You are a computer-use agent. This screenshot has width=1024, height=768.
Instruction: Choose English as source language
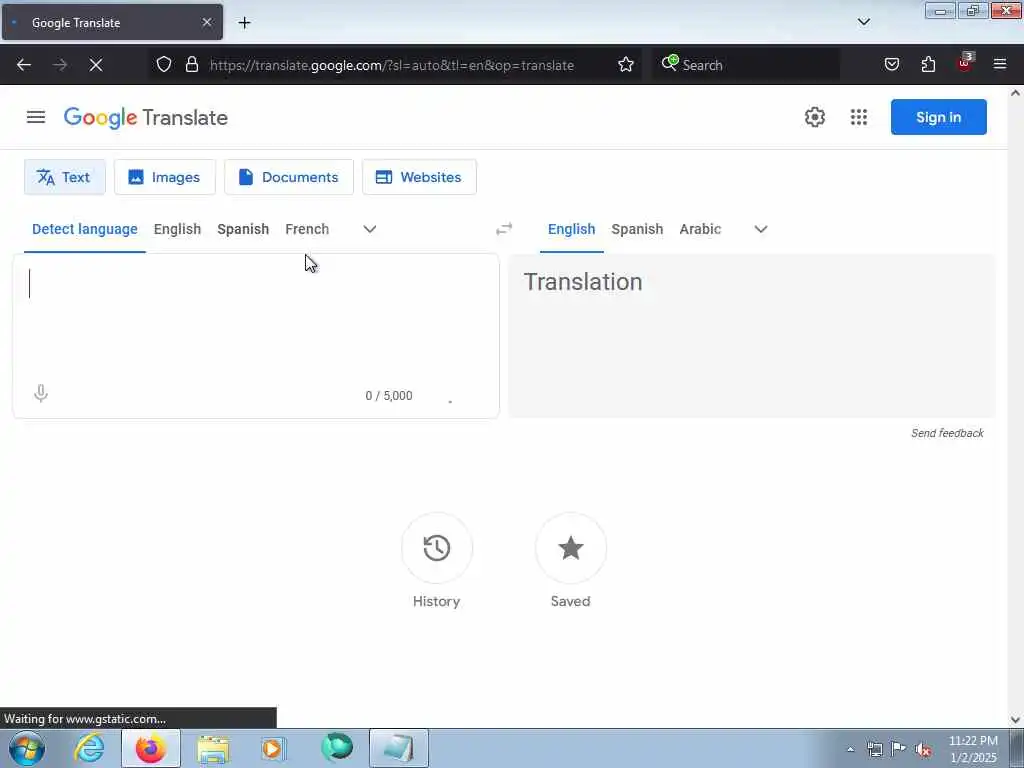coord(178,229)
